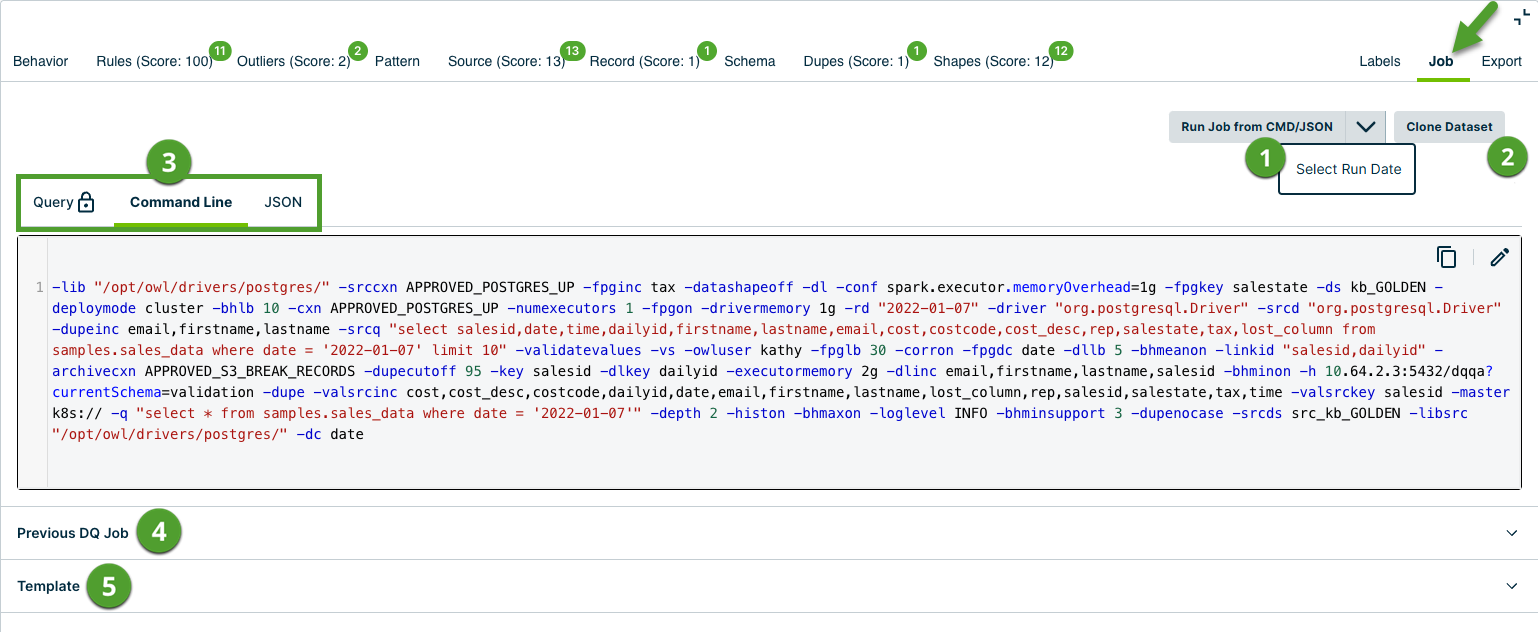Click the score badge 12 on Shapes tab
Image resolution: width=1538 pixels, height=632 pixels.
(x=1060, y=48)
